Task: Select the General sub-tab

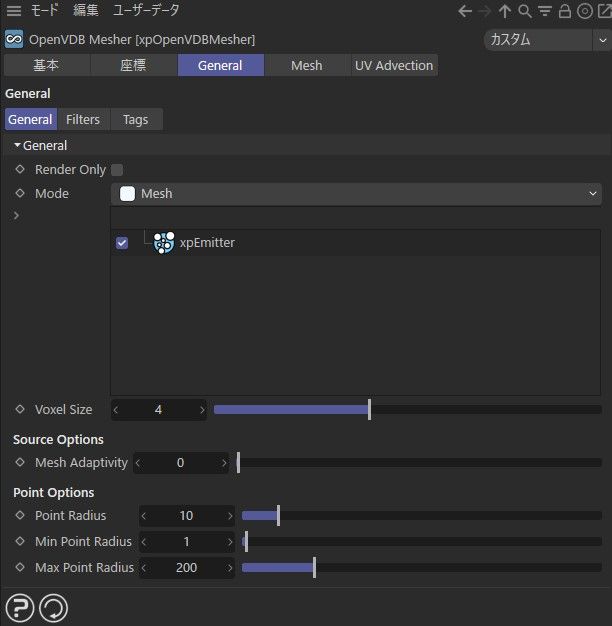Action: point(30,119)
